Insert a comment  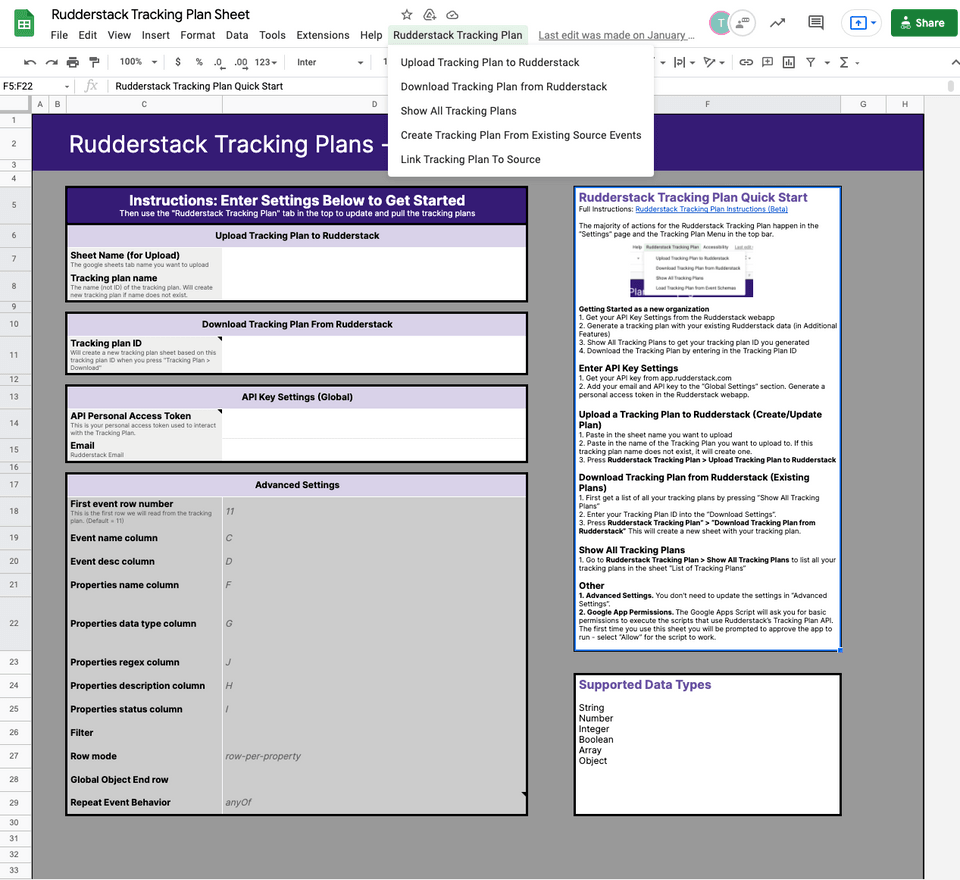click(767, 62)
